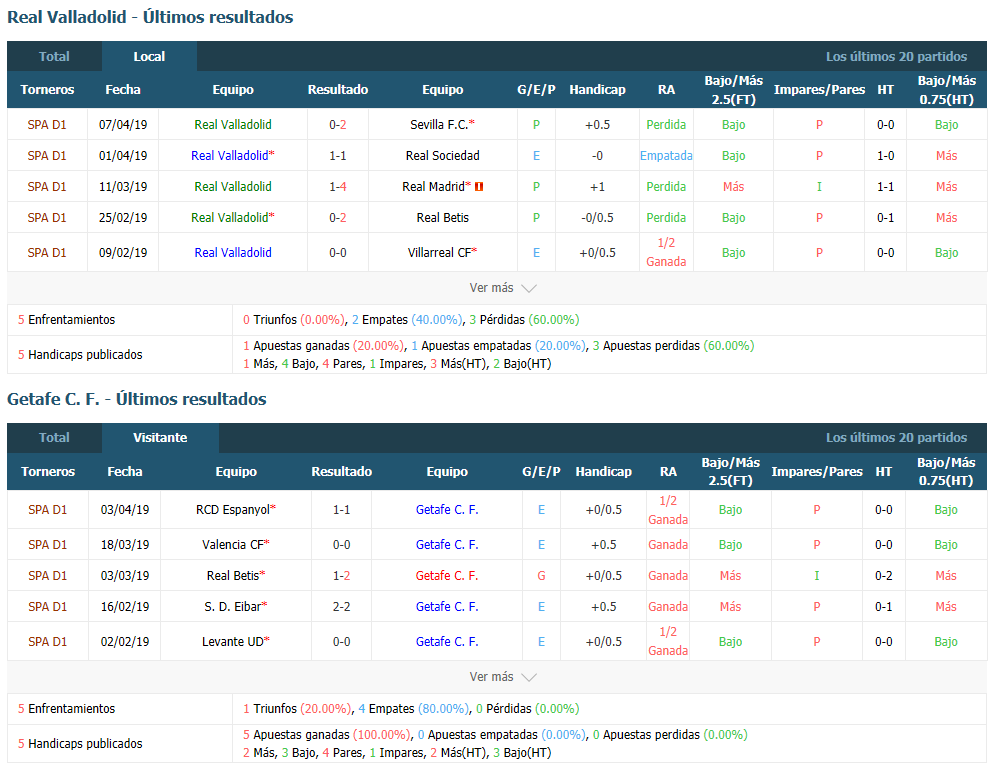Click Los últimos 20 partidos in Valladolid panel
Screen dimensions: 994x768
click(896, 56)
